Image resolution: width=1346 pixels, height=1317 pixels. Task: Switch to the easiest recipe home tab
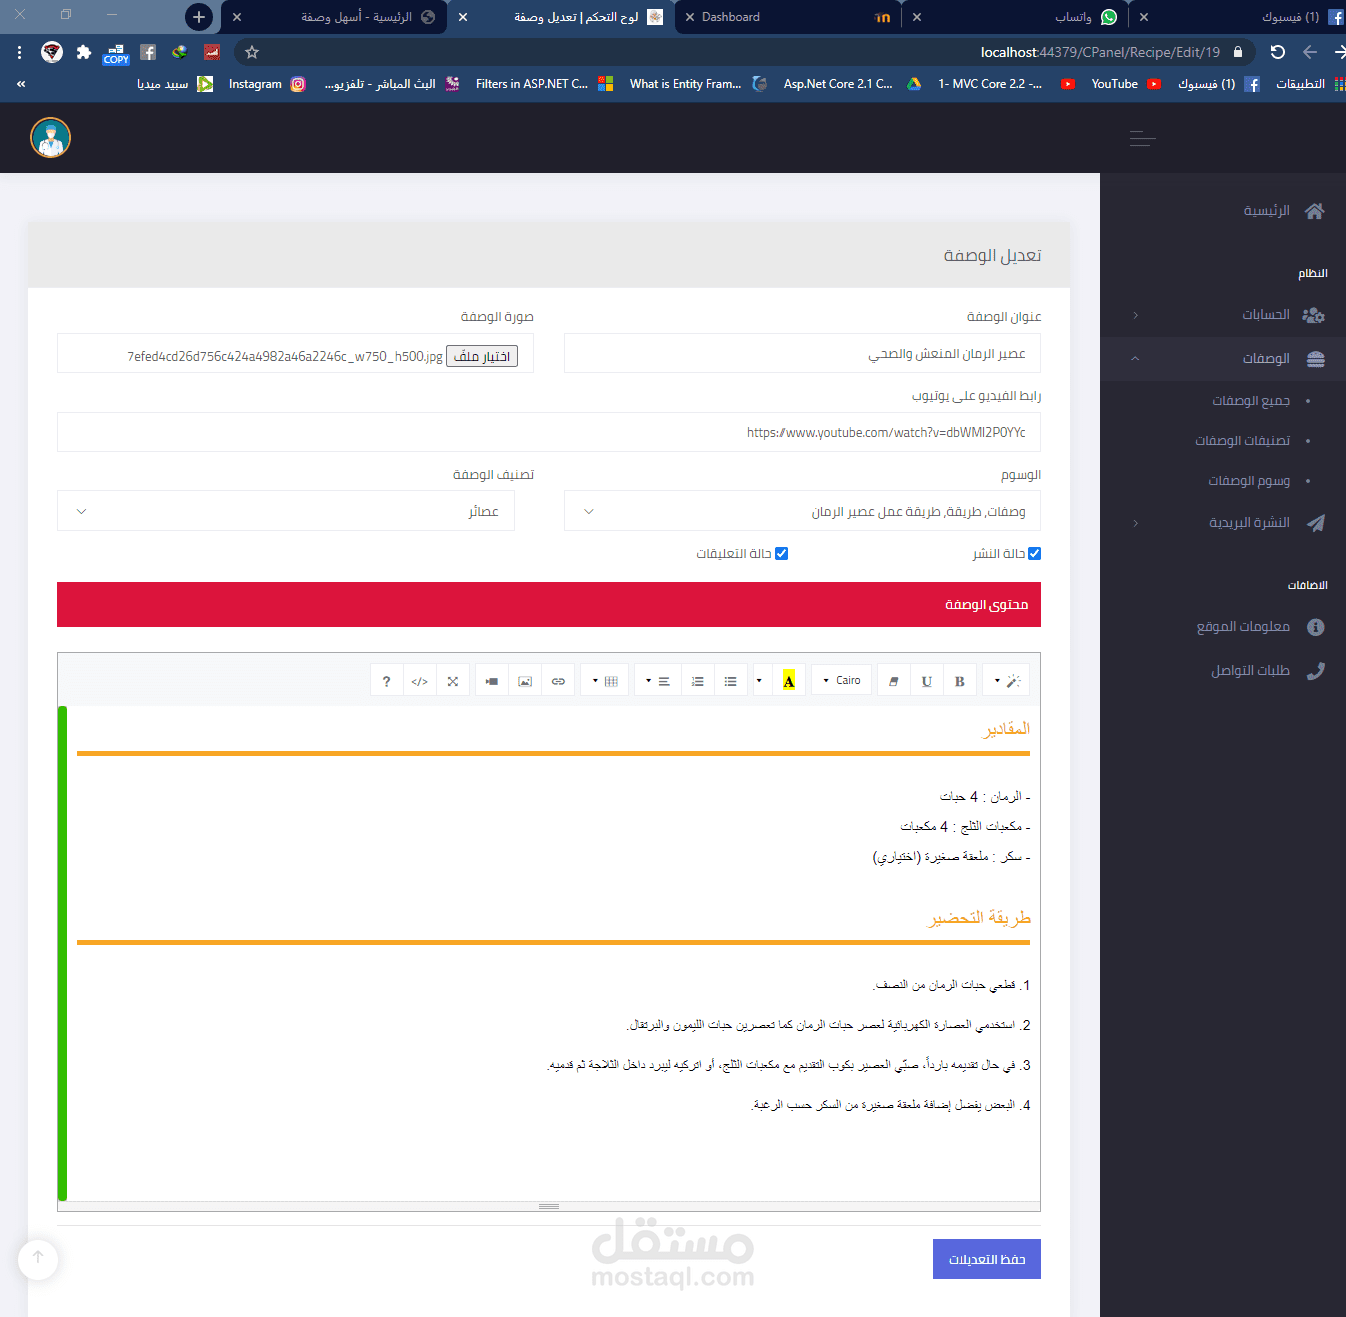click(334, 17)
